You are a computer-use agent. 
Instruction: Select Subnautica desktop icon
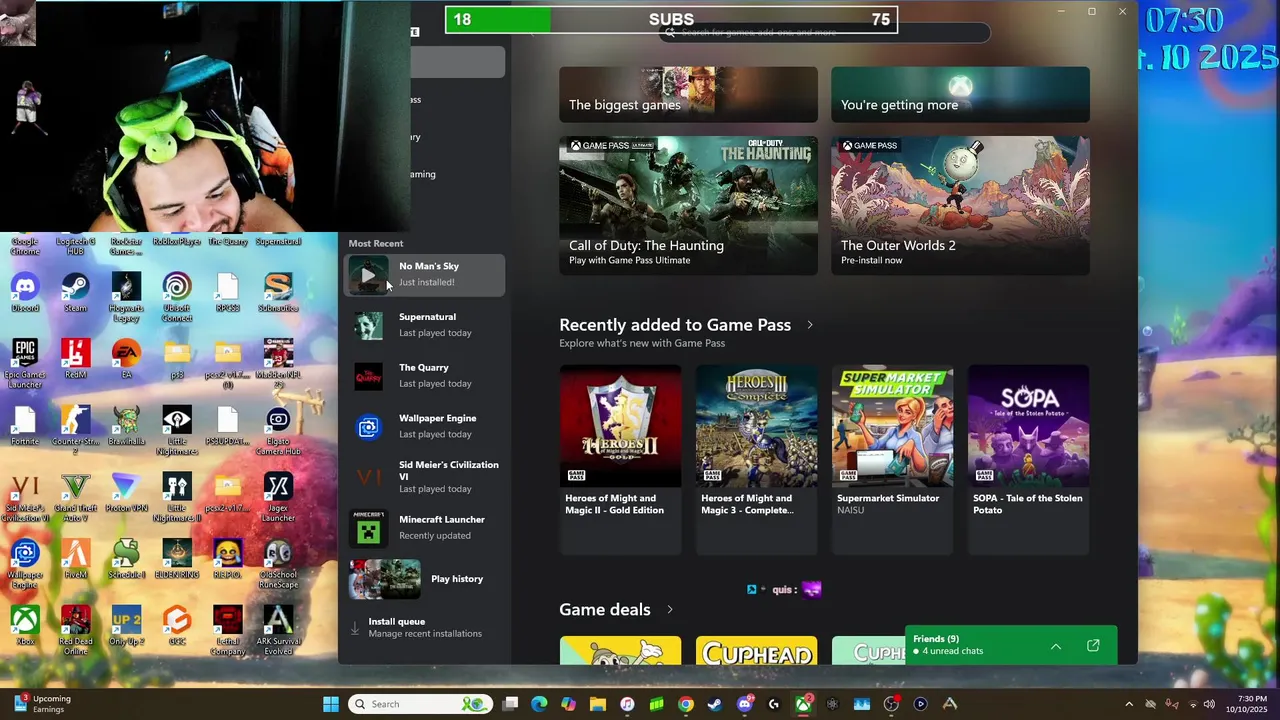(278, 293)
